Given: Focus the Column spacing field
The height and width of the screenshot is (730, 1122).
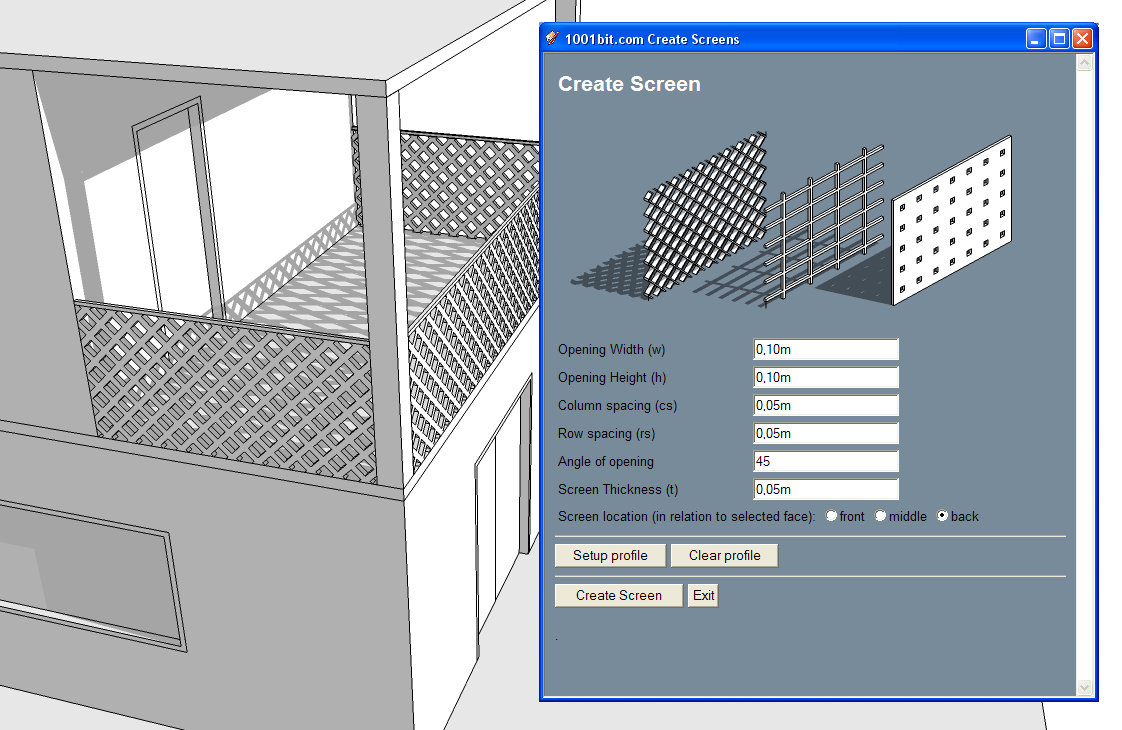Looking at the screenshot, I should coord(826,405).
